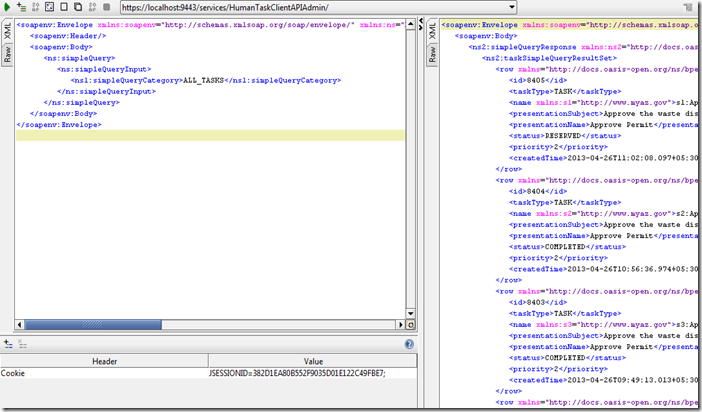Image resolution: width=702 pixels, height=412 pixels.
Task: Click the left arrow of request horizontal scrollbar
Action: coord(19,324)
